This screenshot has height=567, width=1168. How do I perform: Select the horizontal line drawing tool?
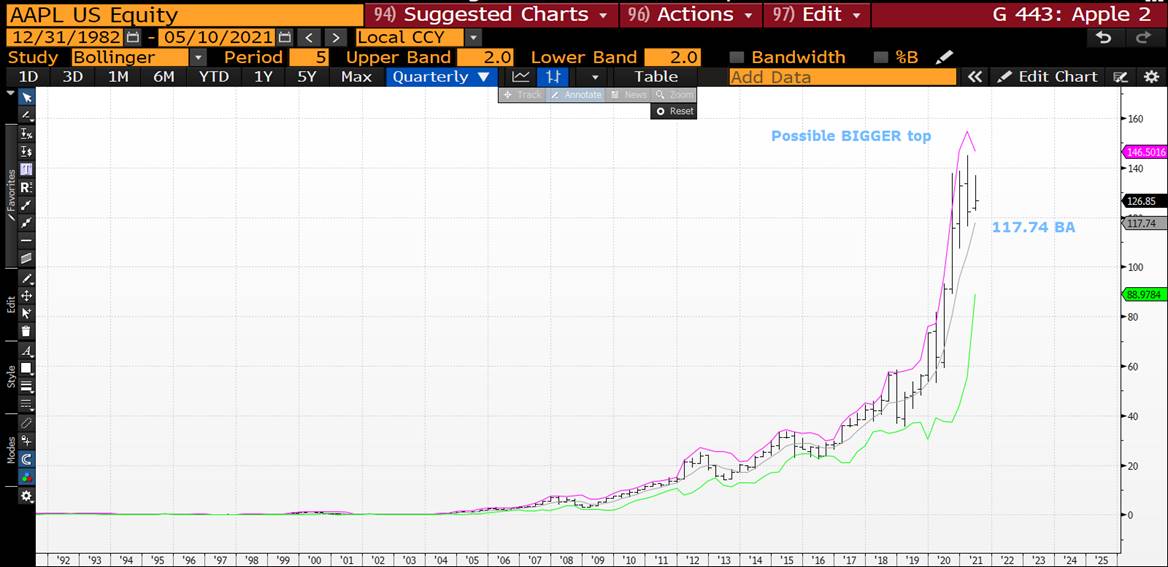pos(27,241)
